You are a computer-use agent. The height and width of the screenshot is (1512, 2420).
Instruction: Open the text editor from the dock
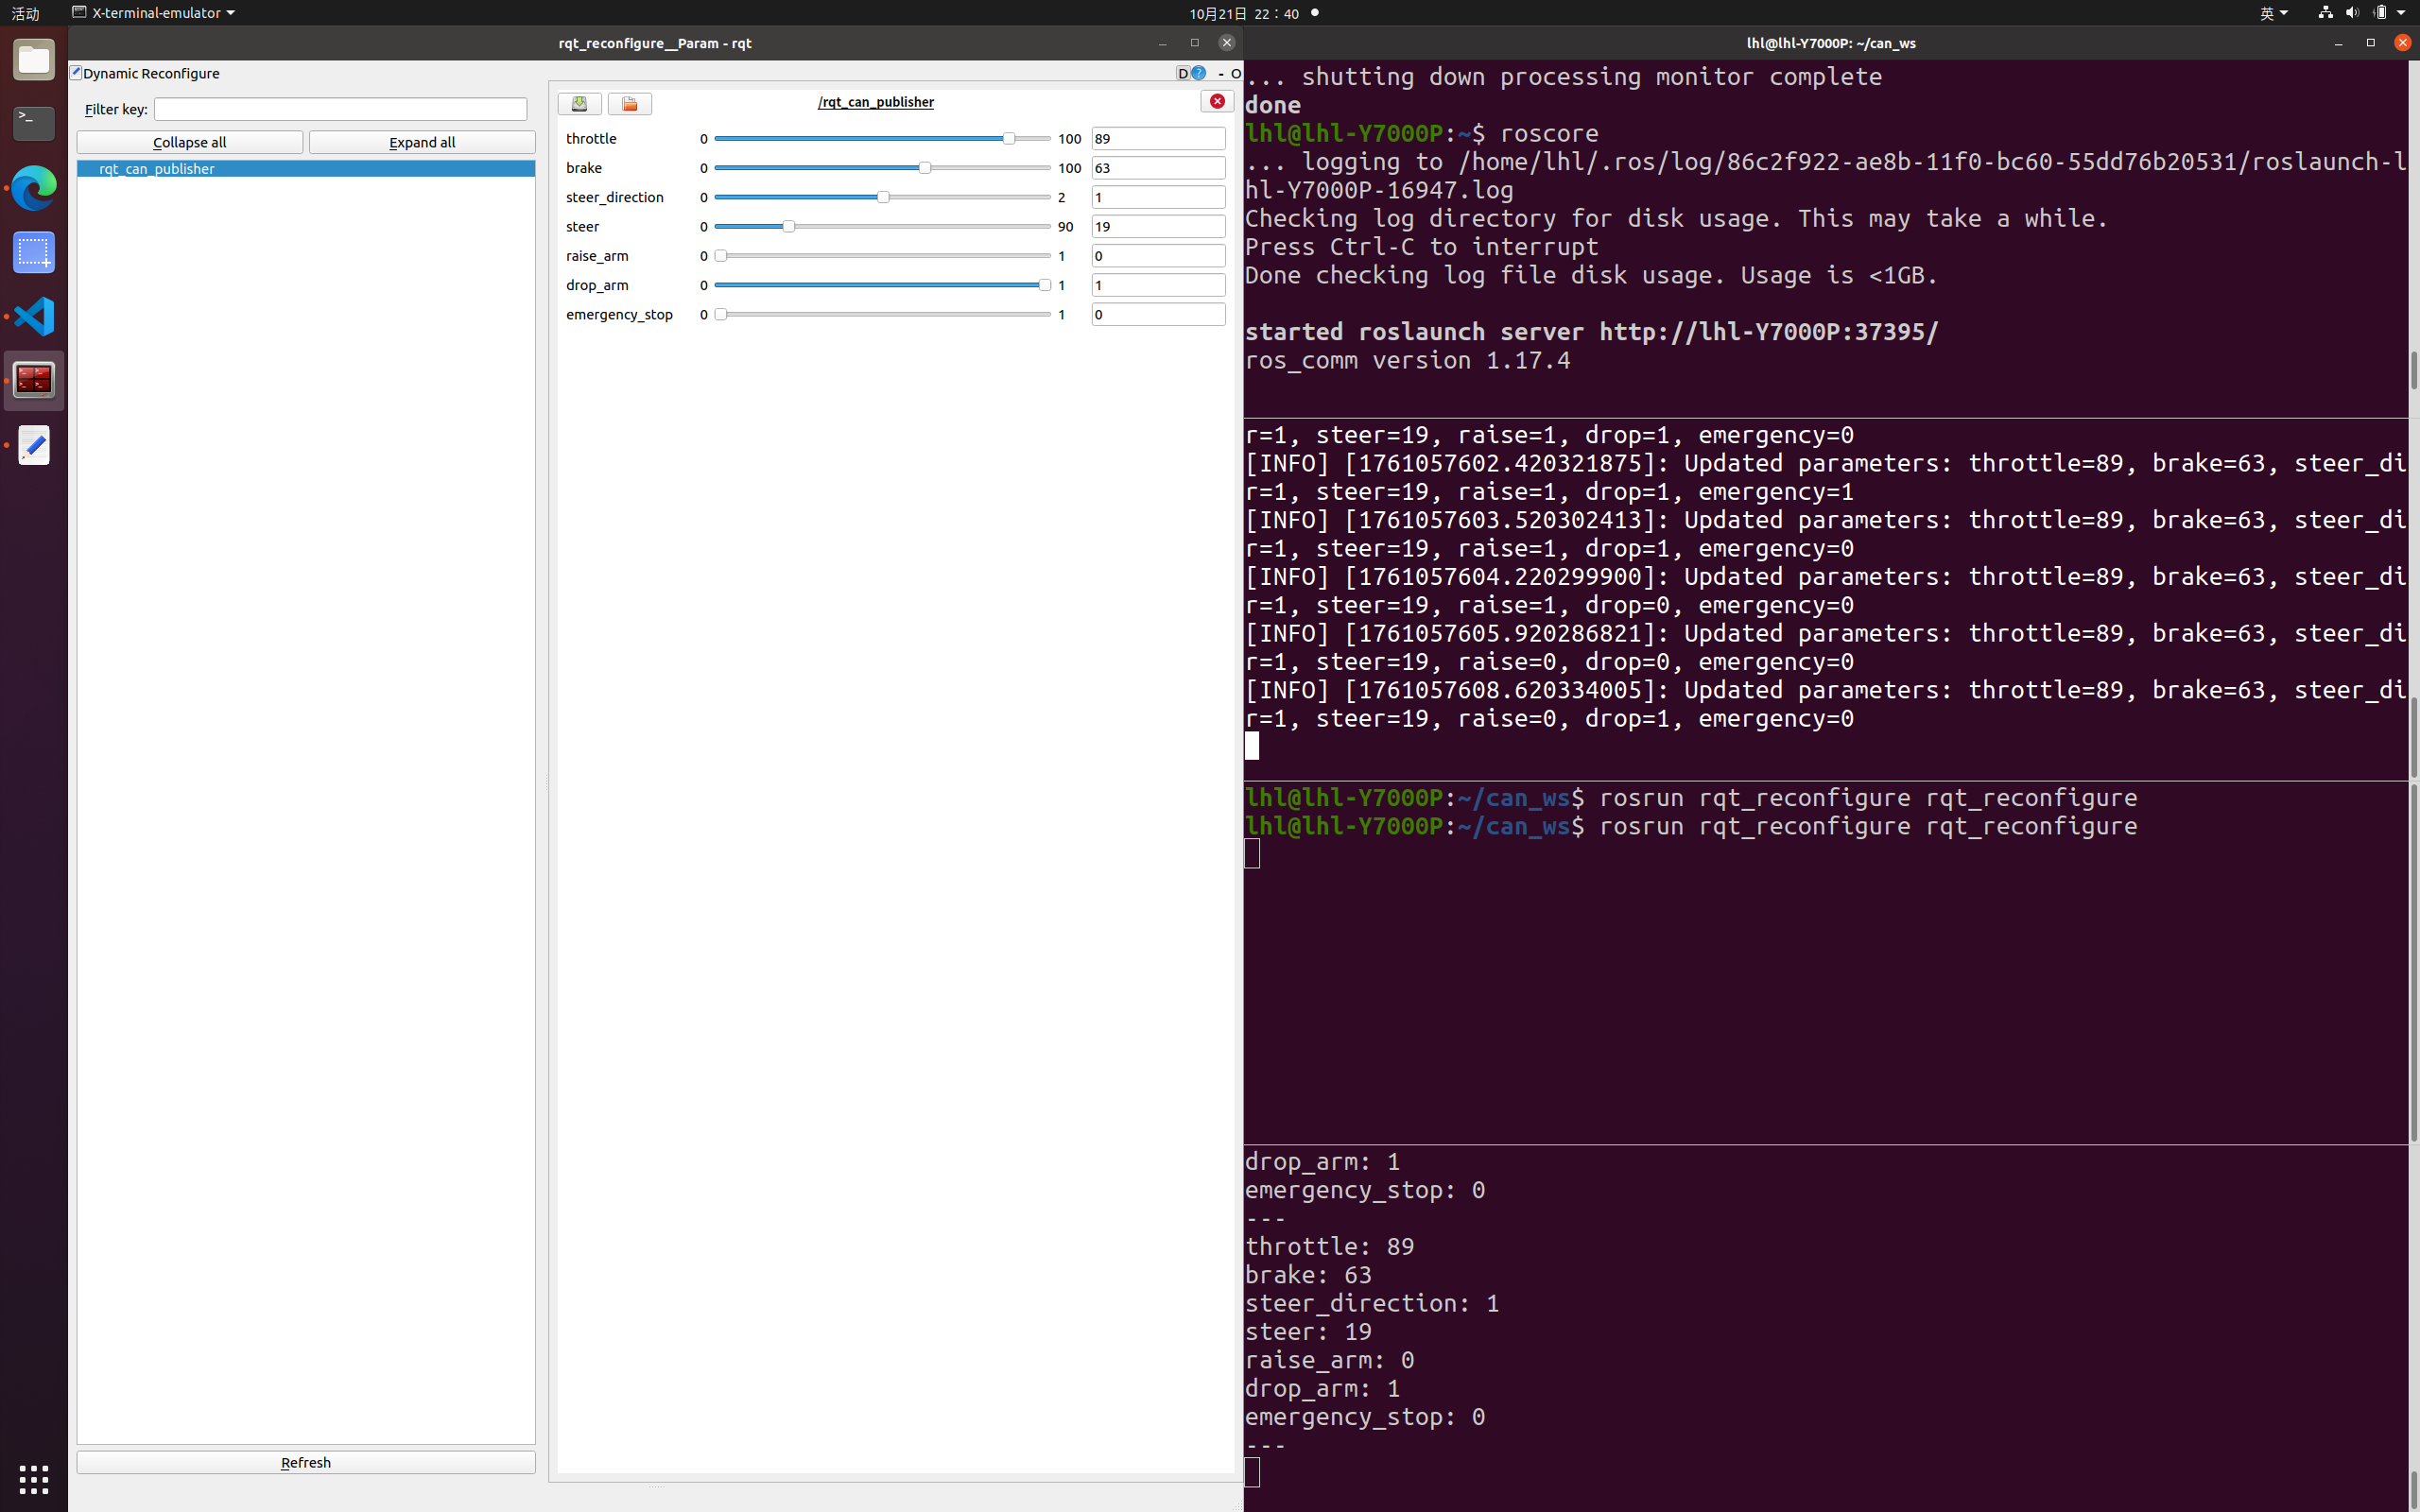(34, 445)
